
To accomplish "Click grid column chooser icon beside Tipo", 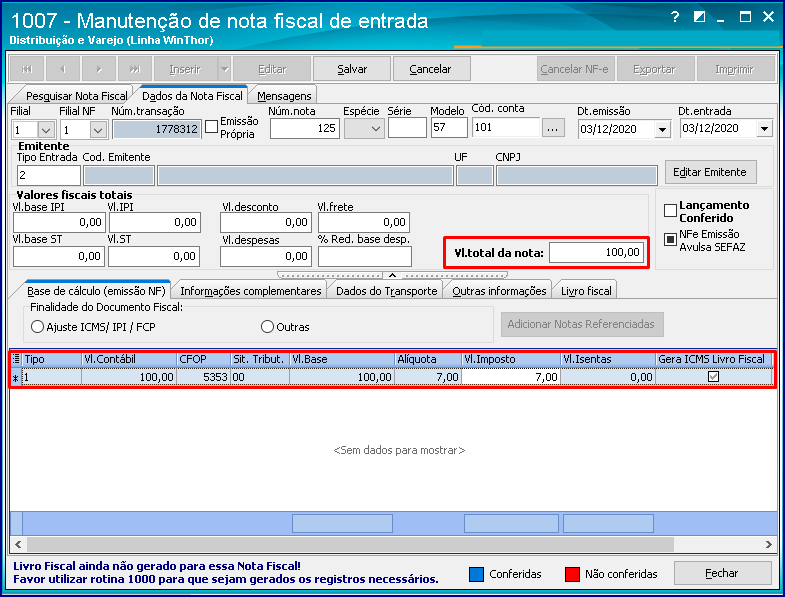I will pyautogui.click(x=16, y=359).
